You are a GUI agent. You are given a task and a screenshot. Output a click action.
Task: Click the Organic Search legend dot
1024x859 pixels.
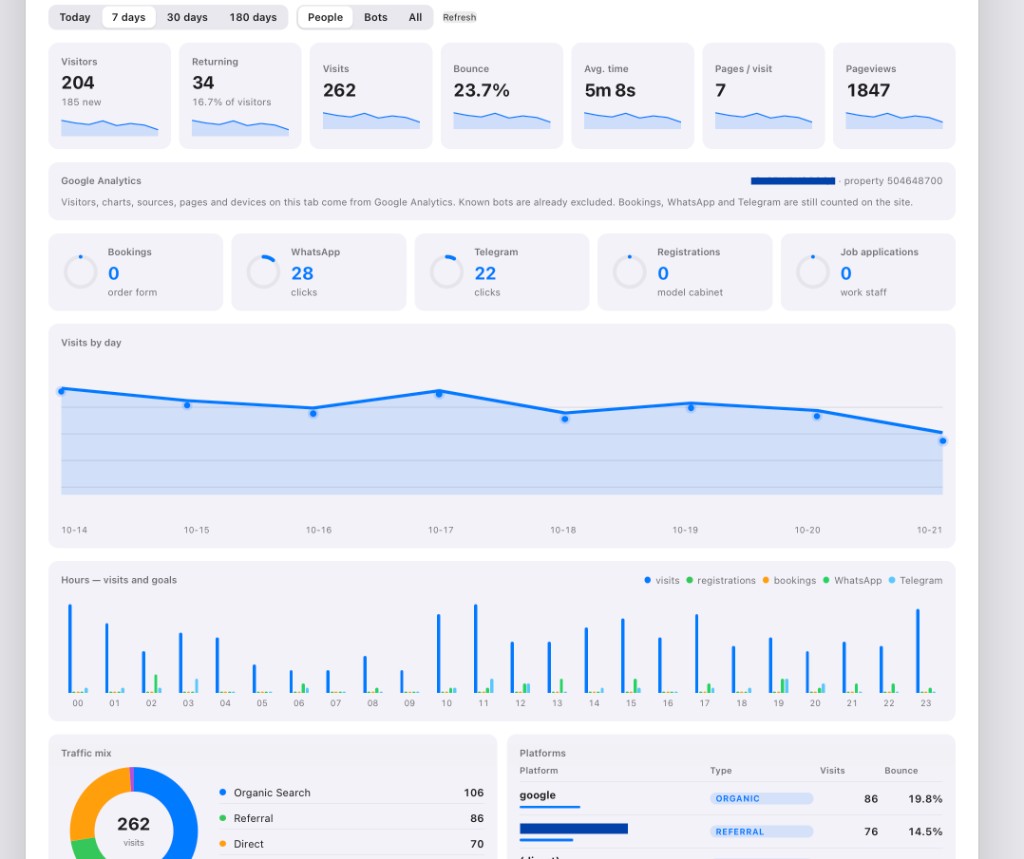(223, 792)
